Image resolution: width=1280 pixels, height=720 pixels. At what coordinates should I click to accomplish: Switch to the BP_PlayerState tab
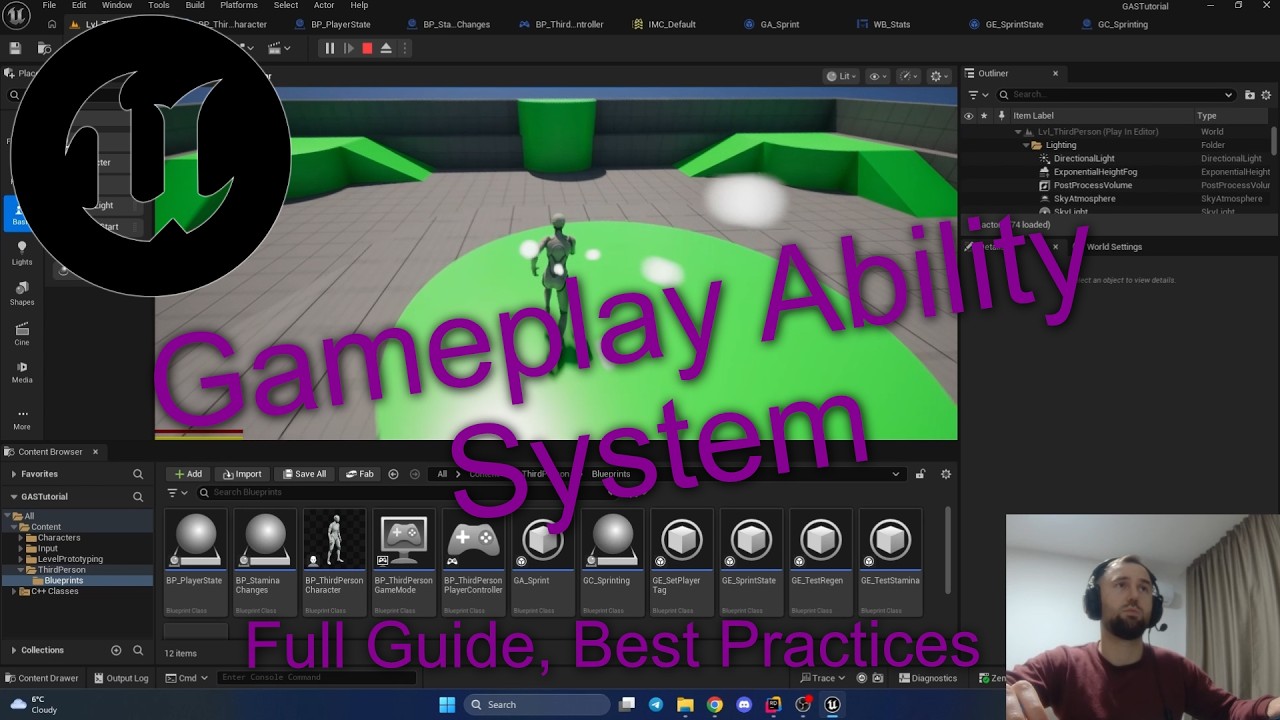coord(340,24)
